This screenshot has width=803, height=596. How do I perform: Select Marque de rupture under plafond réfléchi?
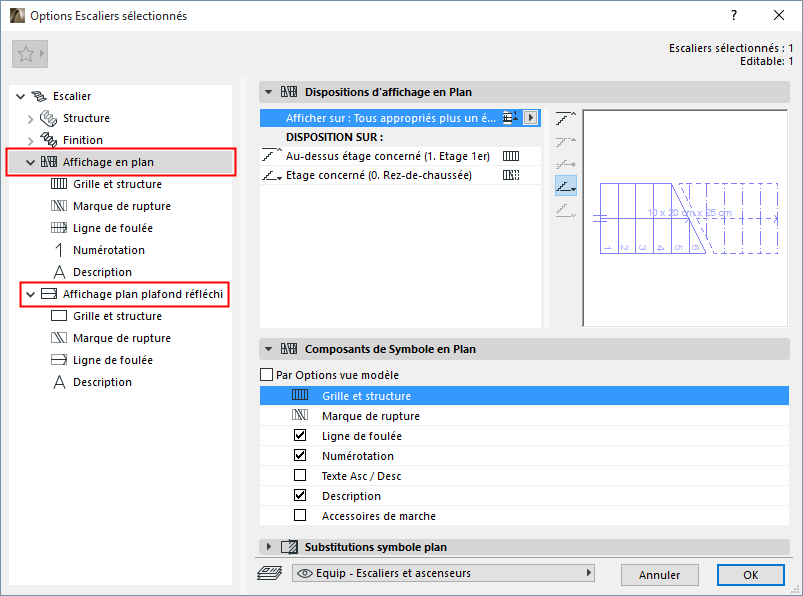(122, 338)
